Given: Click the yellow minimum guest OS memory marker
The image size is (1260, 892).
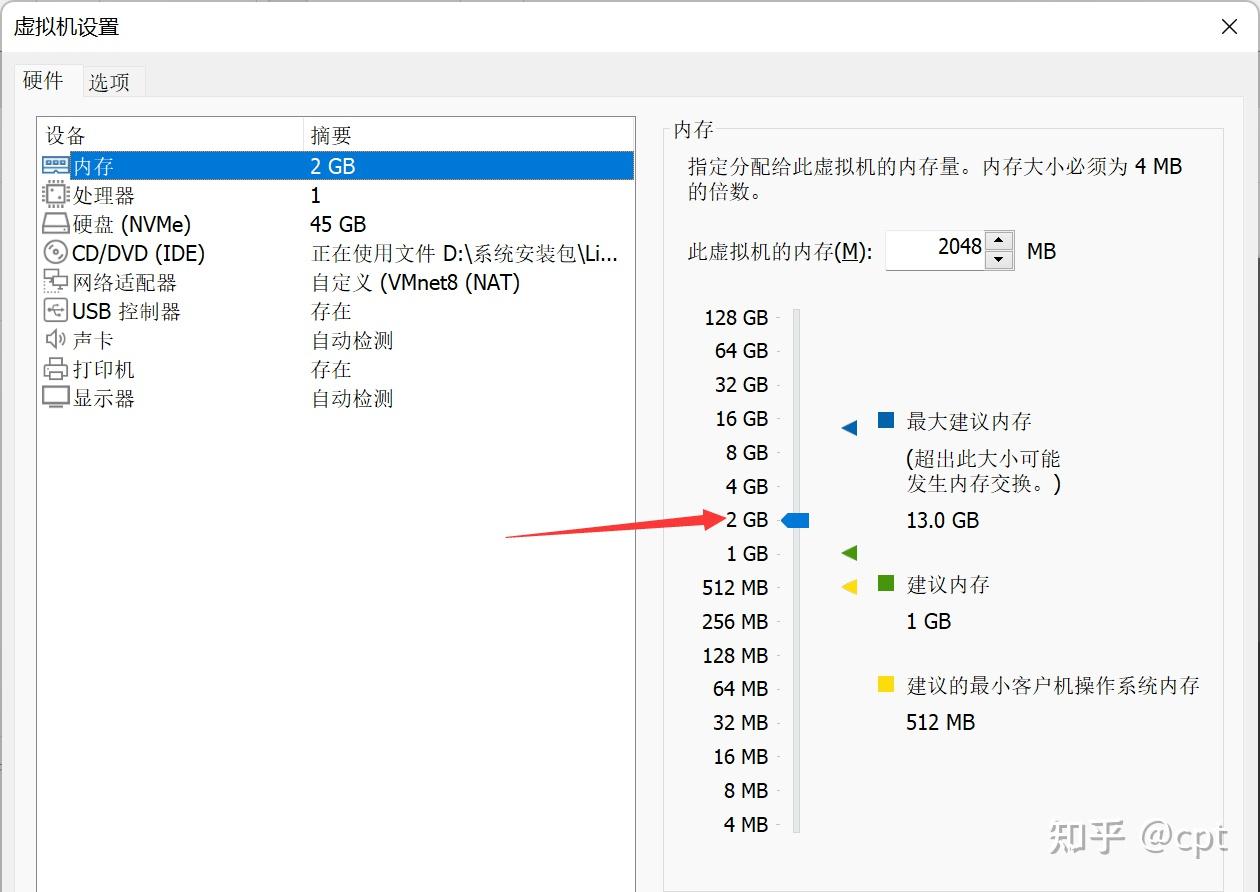Looking at the screenshot, I should (848, 587).
